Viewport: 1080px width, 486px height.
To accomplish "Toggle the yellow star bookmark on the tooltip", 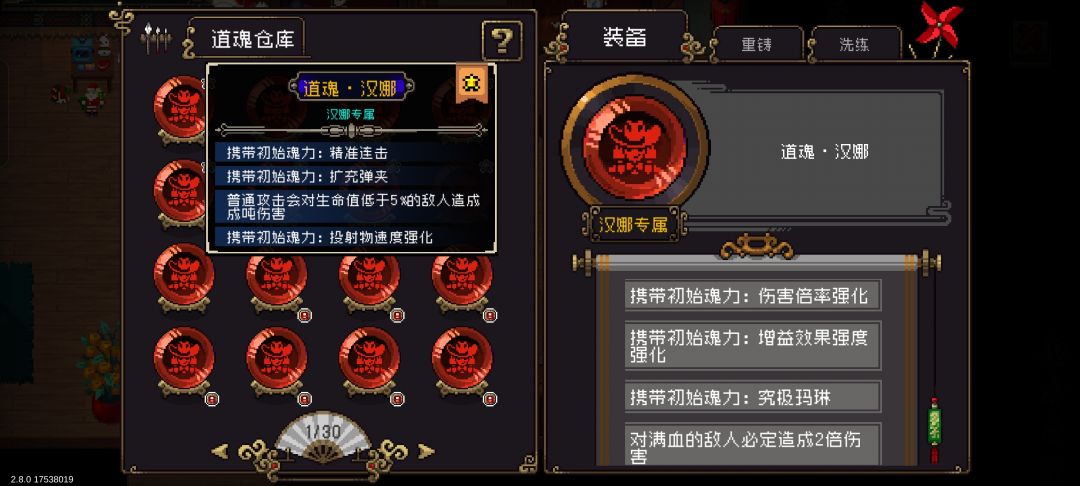I will 472,83.
